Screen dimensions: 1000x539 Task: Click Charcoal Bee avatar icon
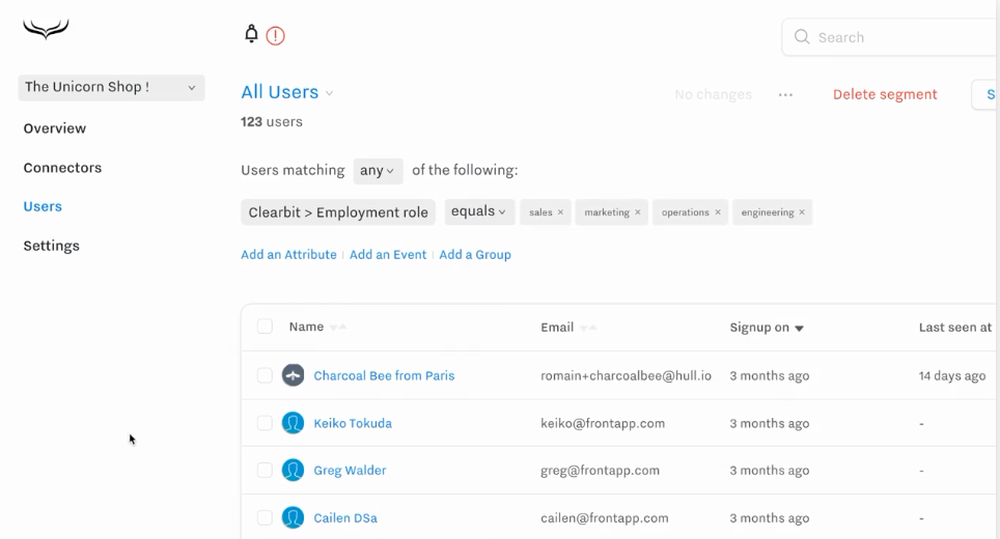click(x=293, y=376)
